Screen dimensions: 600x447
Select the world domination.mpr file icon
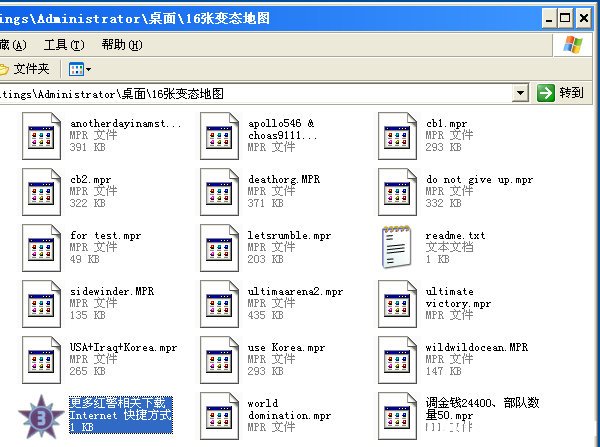click(219, 416)
